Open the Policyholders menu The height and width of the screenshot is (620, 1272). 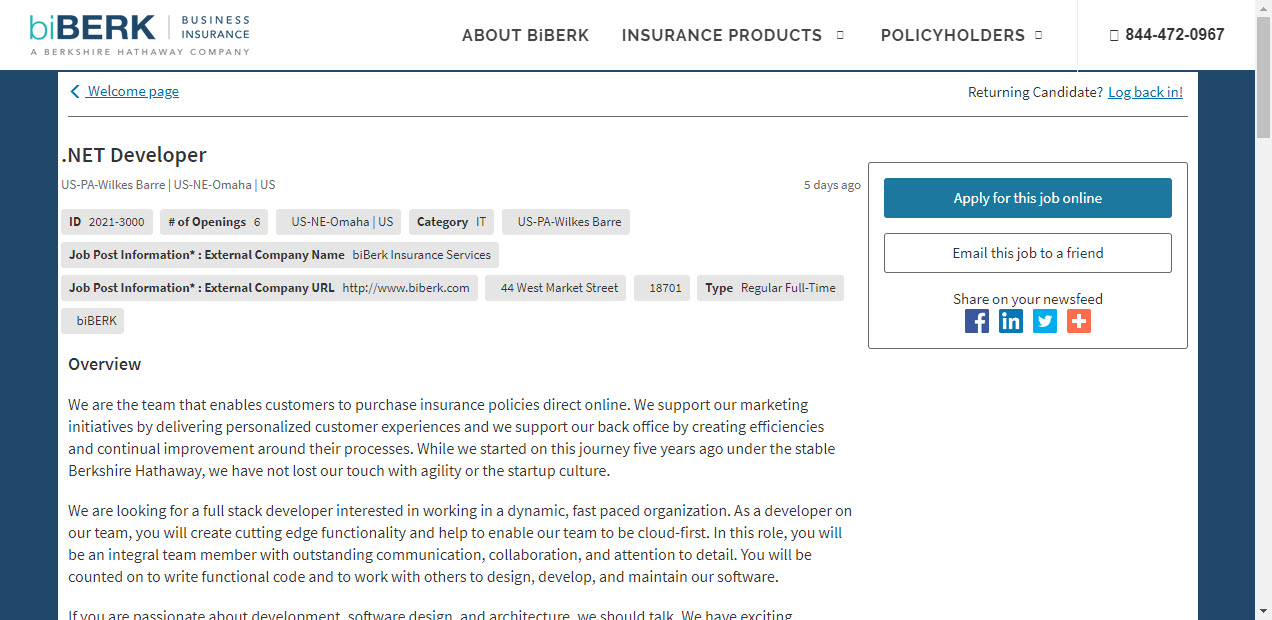[953, 35]
